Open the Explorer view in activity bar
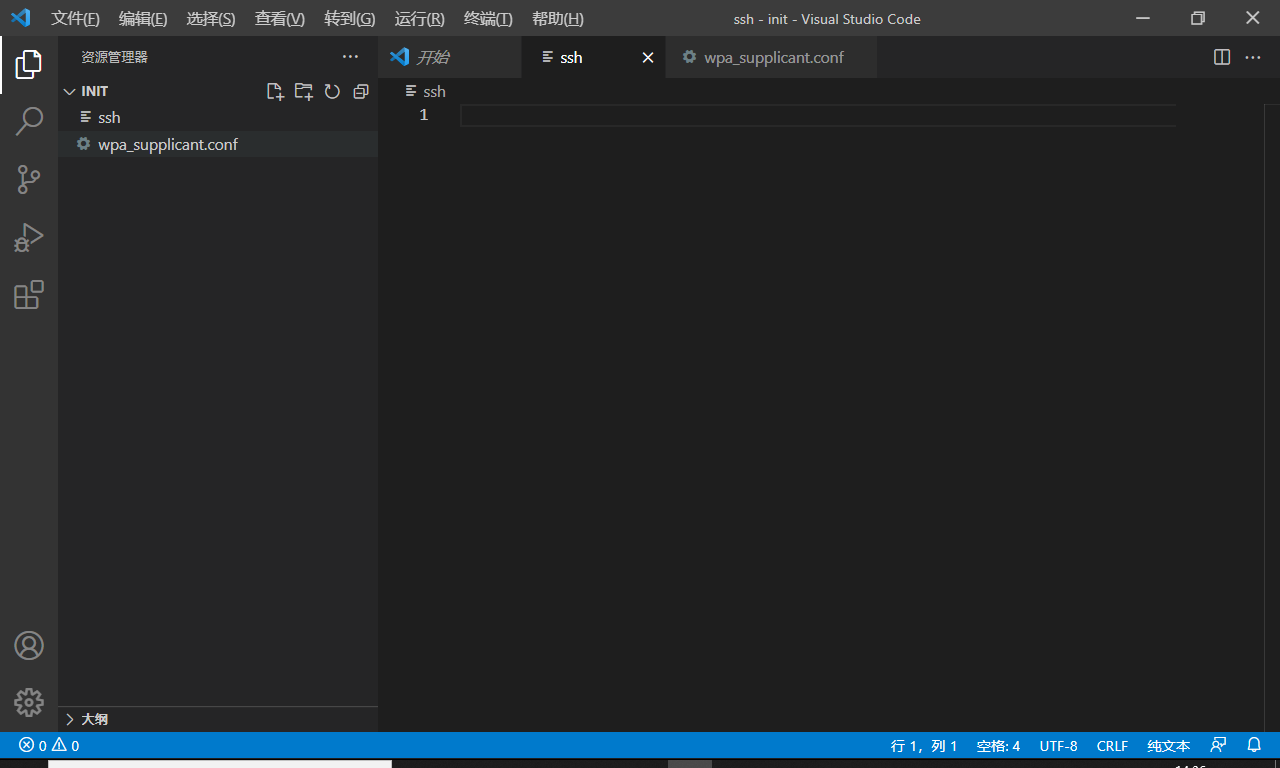This screenshot has height=768, width=1280. 29,64
